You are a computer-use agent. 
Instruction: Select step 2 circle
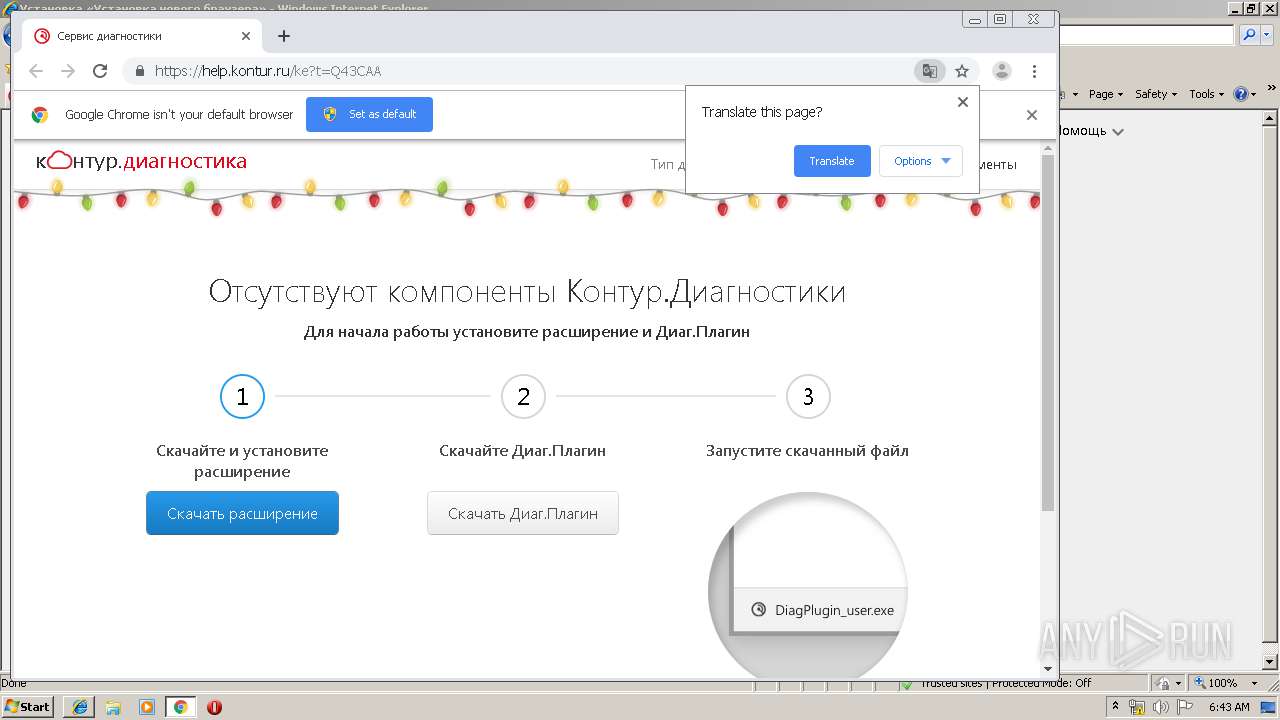coord(523,397)
